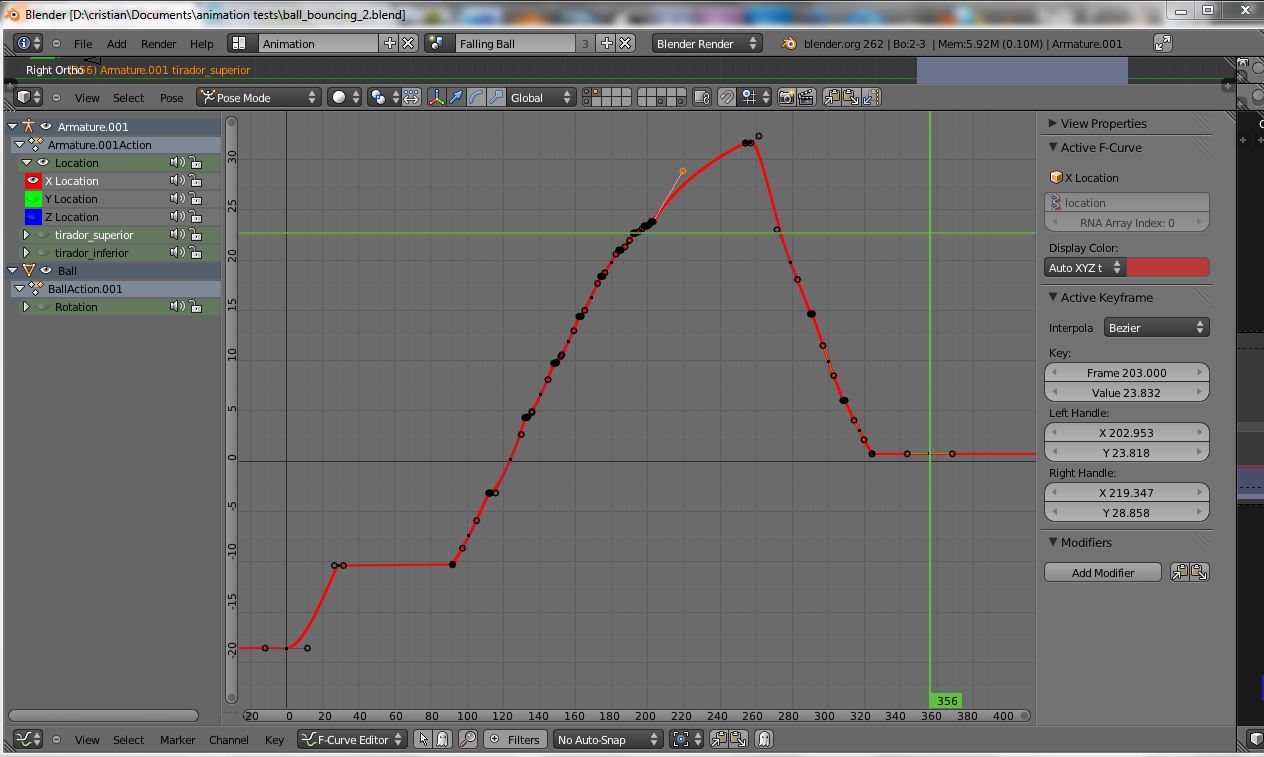Screen dimensions: 1264x757
Task: Toggle the 3D manipulator axis icon
Action: pyautogui.click(x=436, y=97)
